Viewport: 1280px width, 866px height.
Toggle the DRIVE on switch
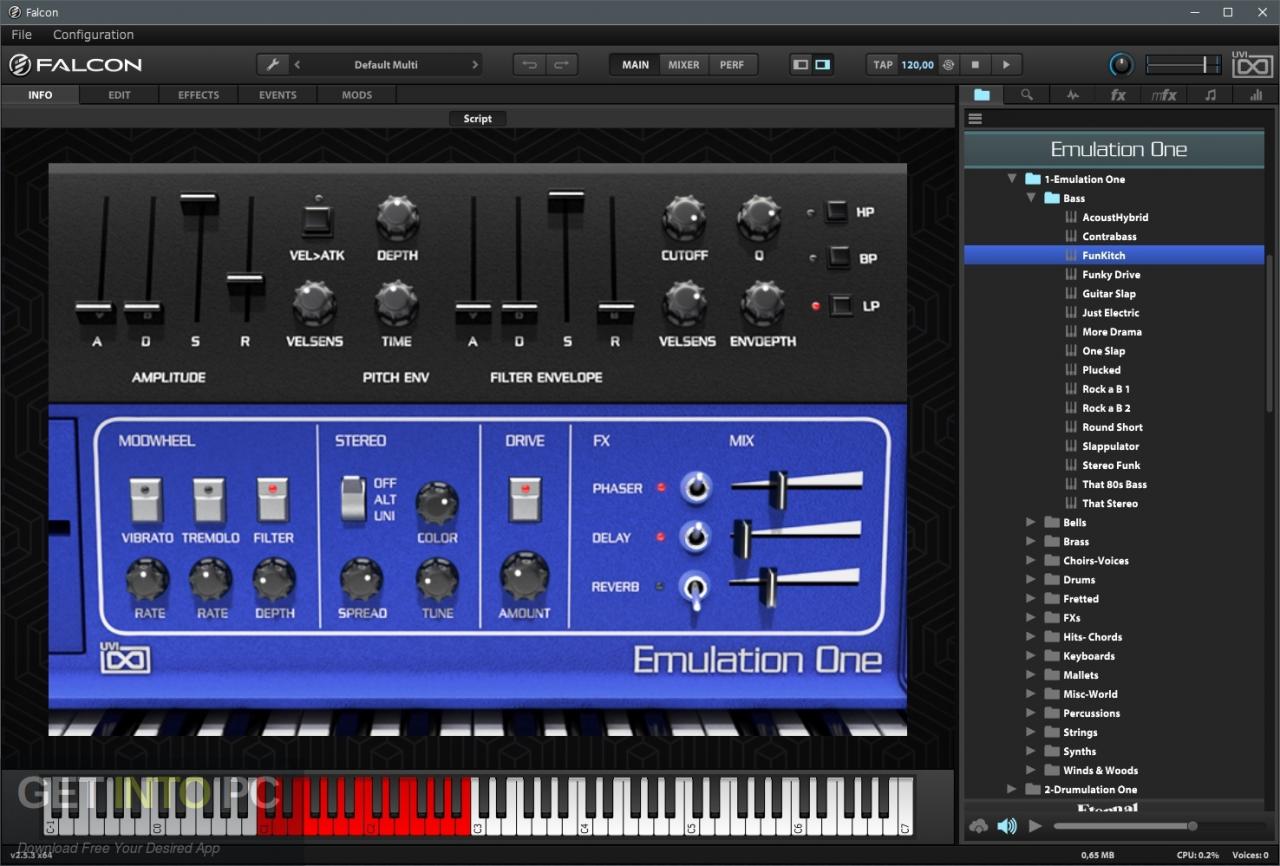click(524, 500)
